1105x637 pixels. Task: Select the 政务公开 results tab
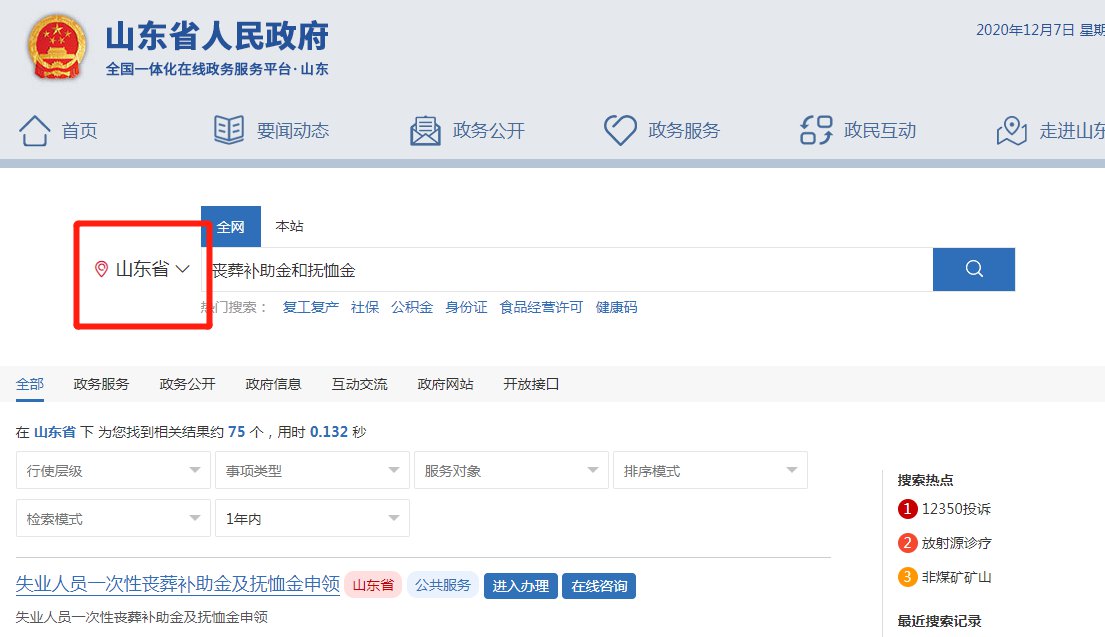click(x=187, y=384)
